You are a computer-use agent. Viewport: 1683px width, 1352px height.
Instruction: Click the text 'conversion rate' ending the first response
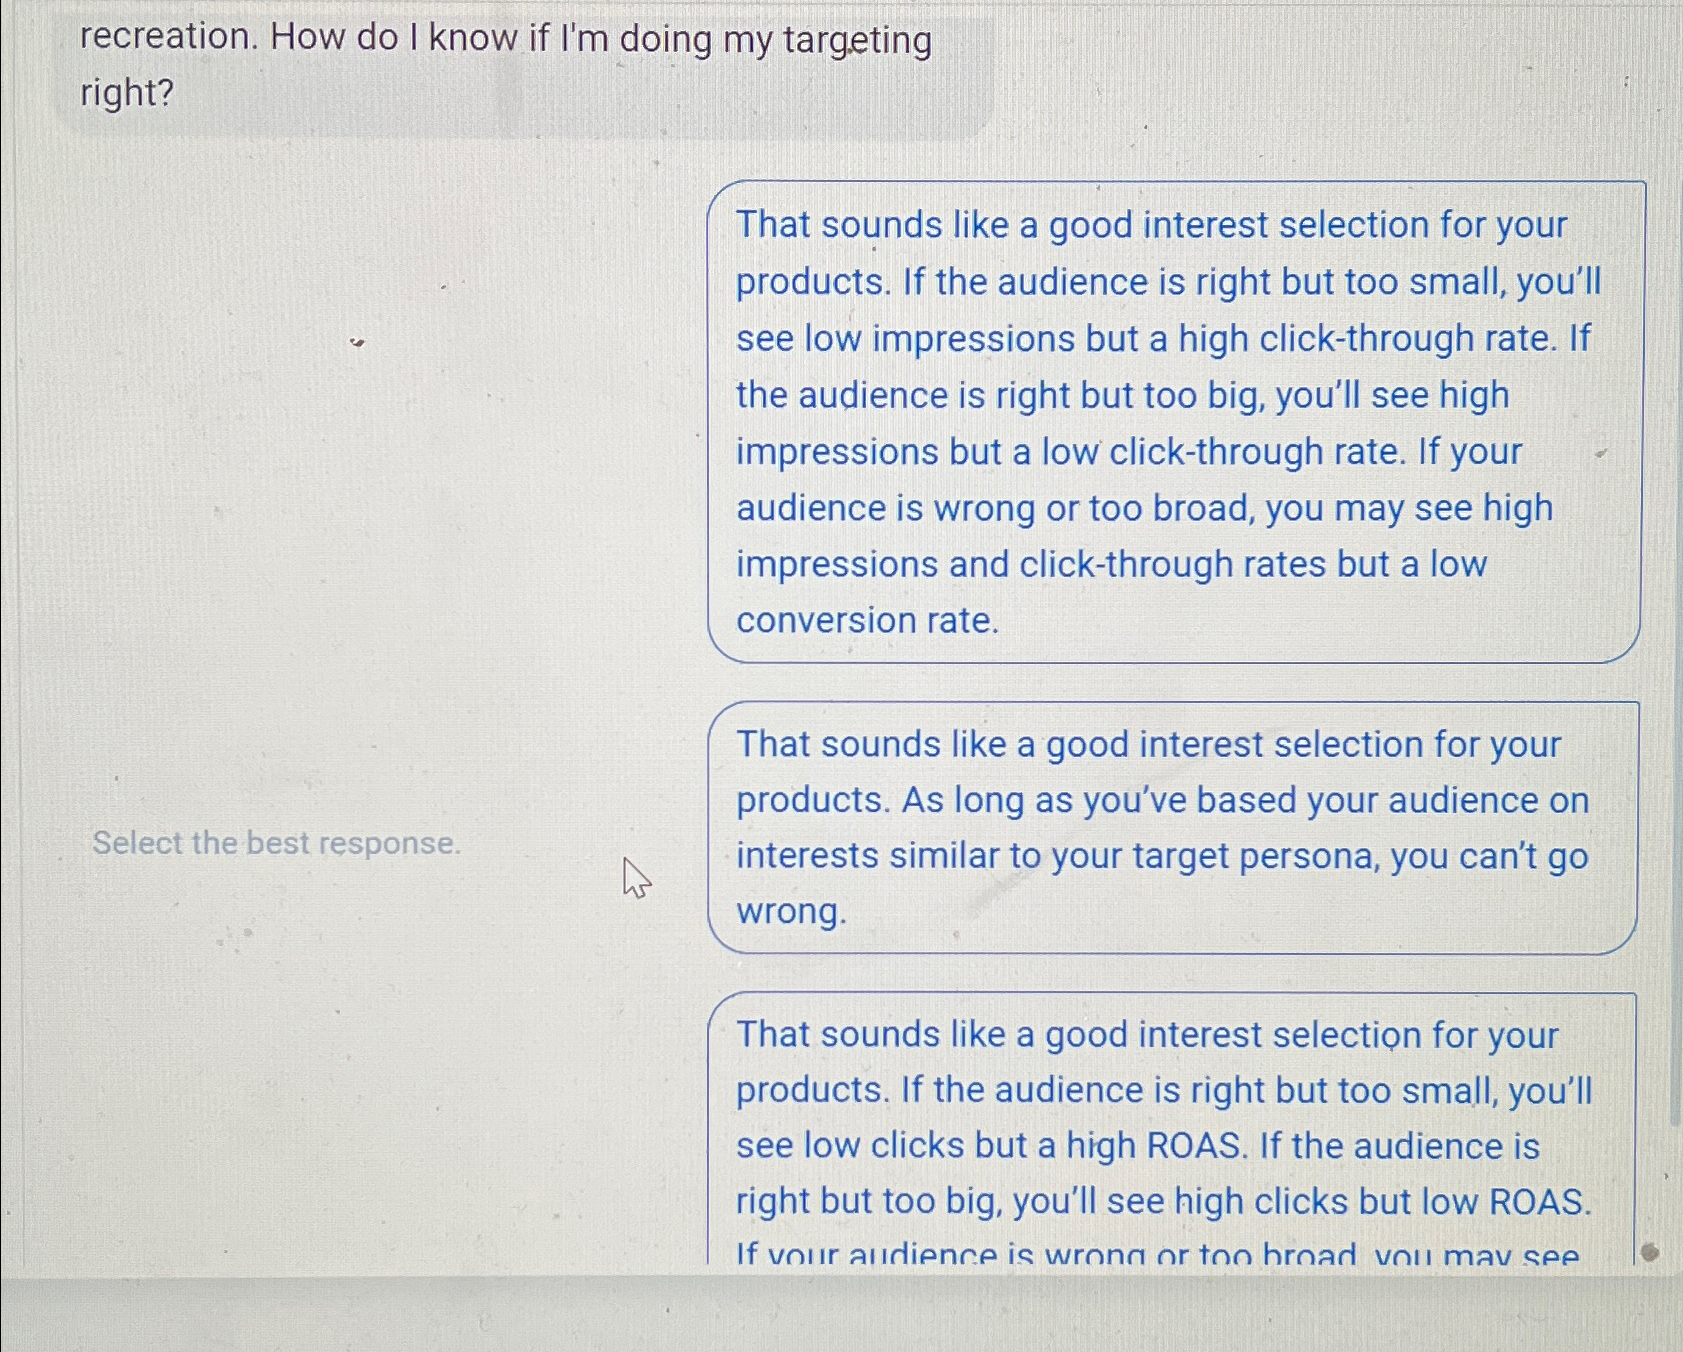864,620
